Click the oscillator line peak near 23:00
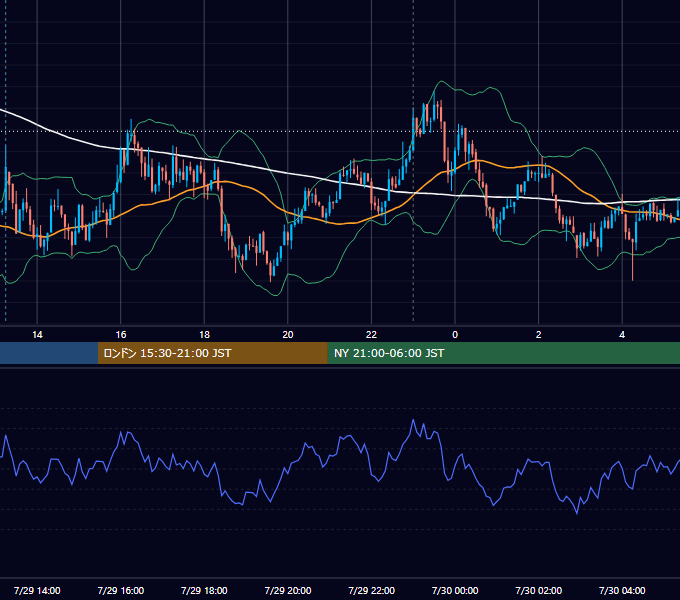Viewport: 680px width, 600px height. [413, 420]
